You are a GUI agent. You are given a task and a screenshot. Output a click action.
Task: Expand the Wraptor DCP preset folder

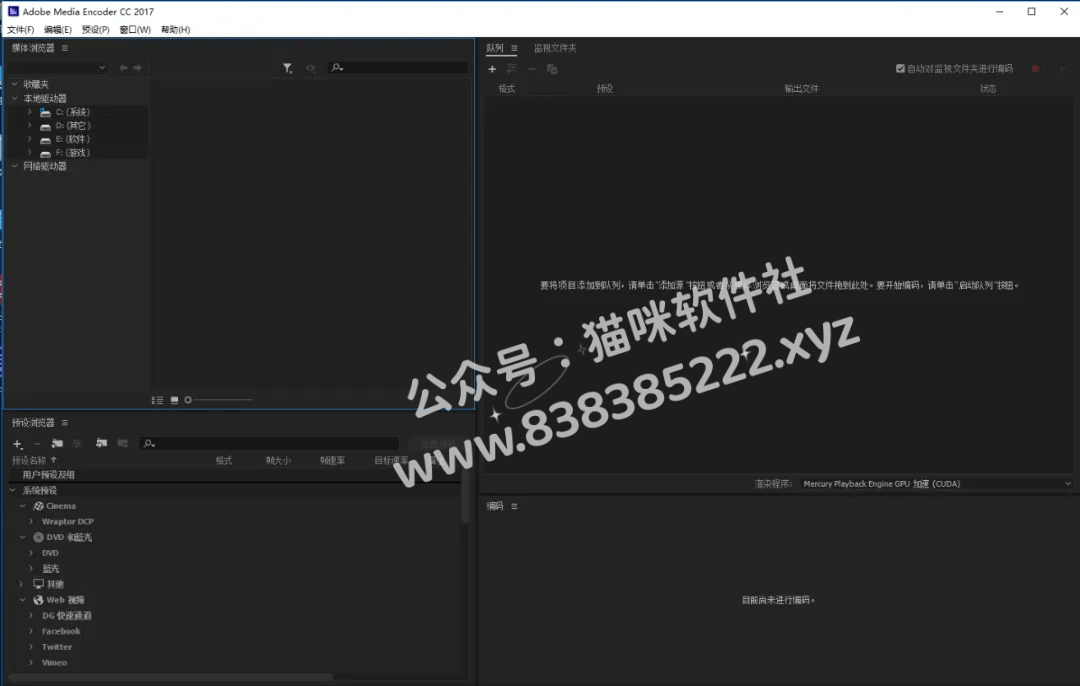pyautogui.click(x=31, y=521)
